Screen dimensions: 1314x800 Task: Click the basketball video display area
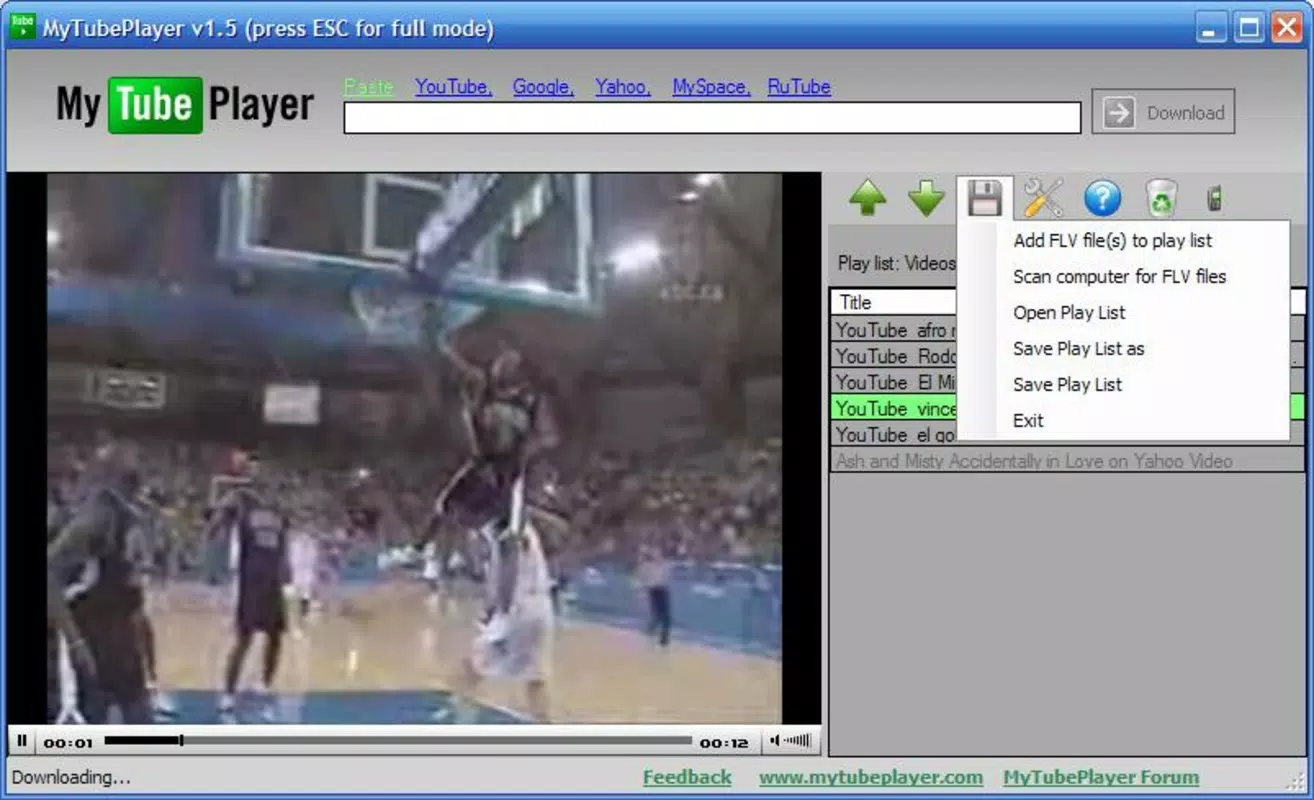(x=414, y=448)
